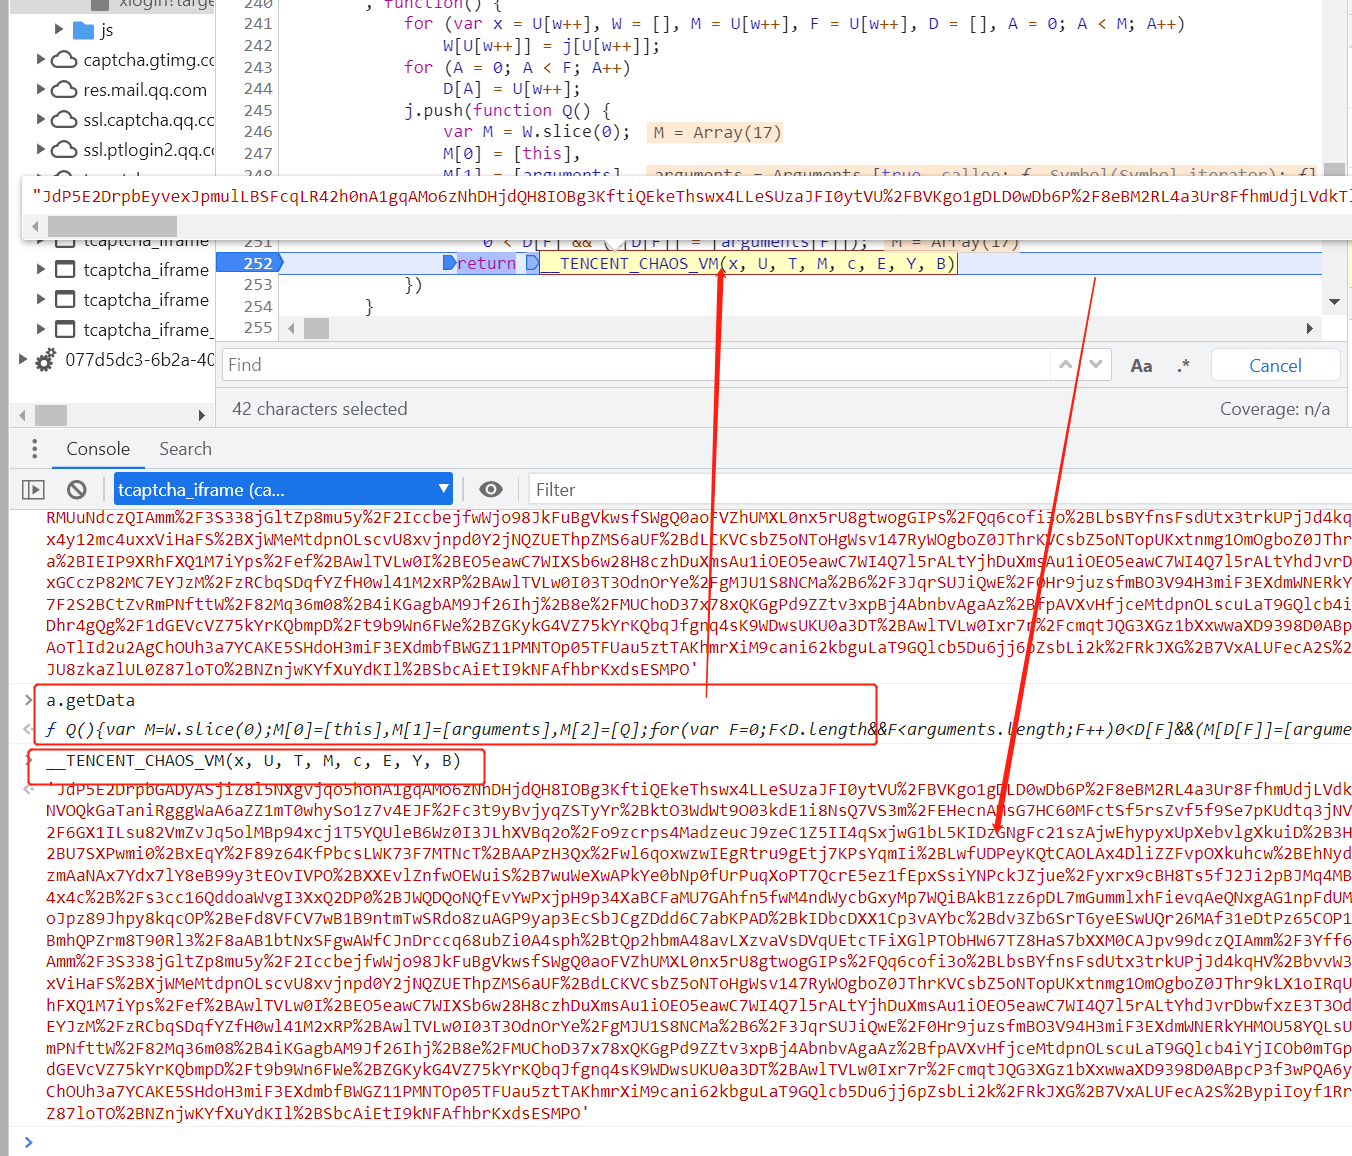The image size is (1352, 1156).
Task: Click the M = Array(17) inline value
Action: pyautogui.click(x=717, y=132)
